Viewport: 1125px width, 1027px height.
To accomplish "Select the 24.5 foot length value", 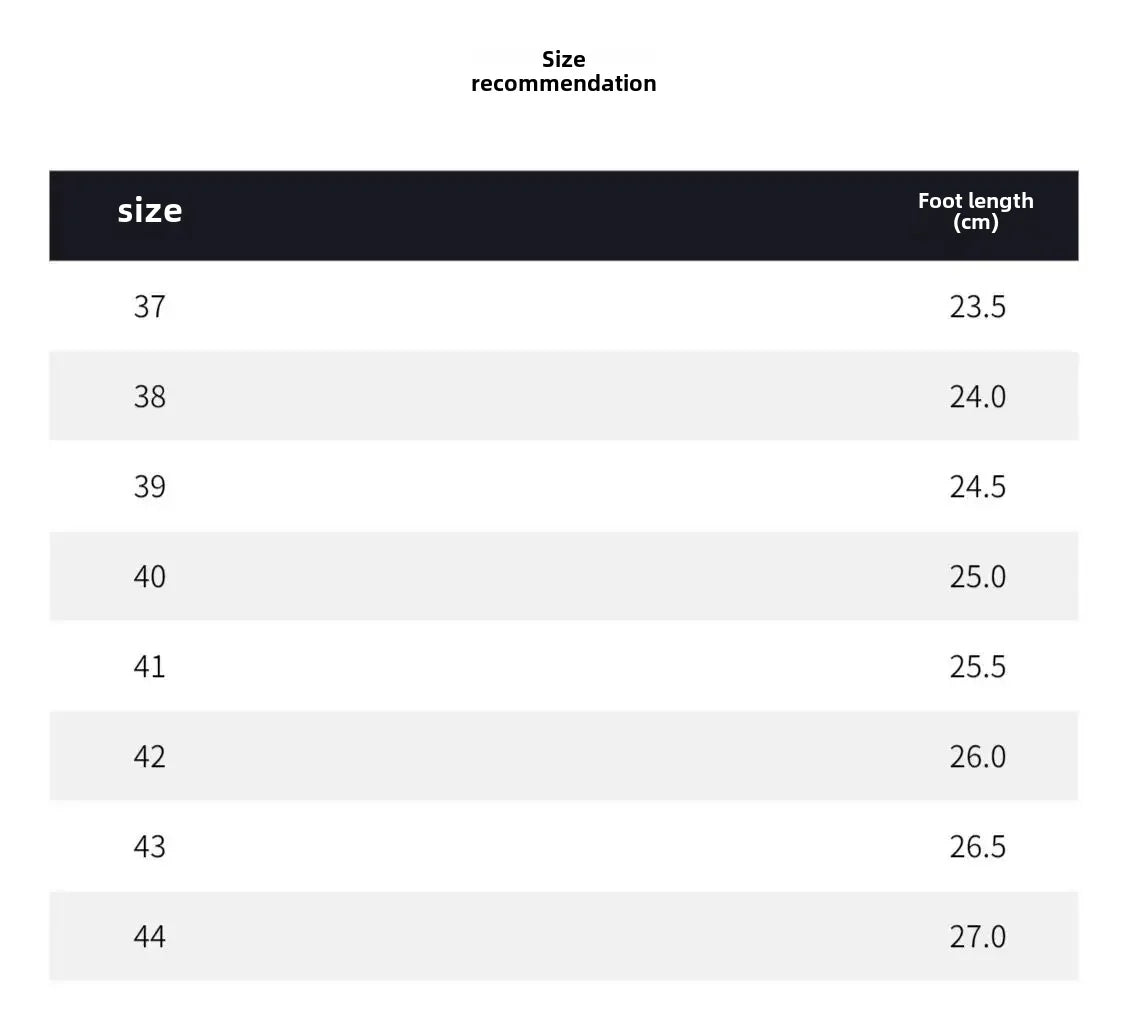I will pos(977,486).
